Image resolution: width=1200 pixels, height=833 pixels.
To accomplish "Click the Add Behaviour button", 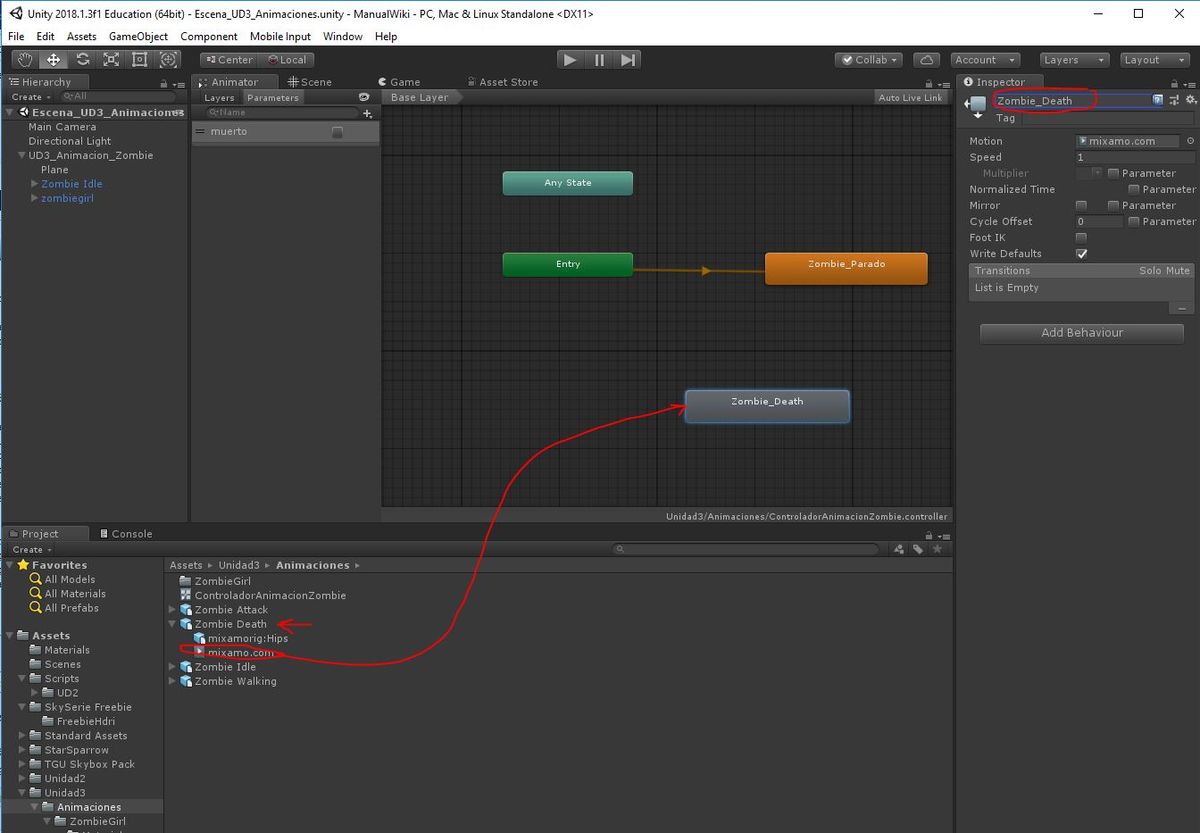I will pos(1082,333).
